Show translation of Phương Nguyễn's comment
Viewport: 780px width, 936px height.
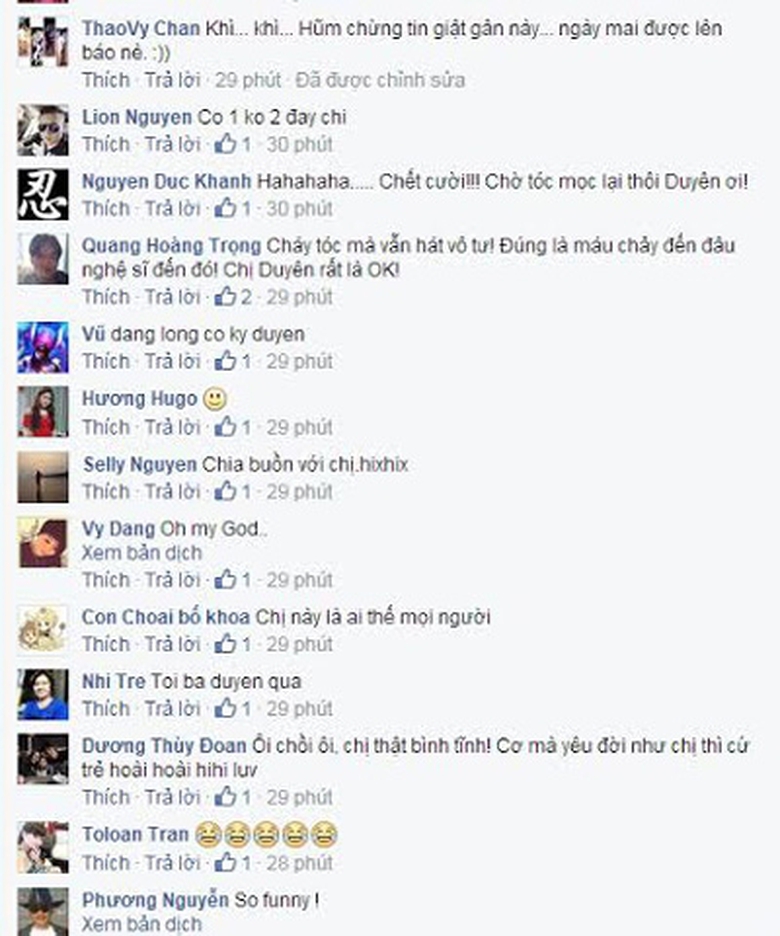click(141, 924)
